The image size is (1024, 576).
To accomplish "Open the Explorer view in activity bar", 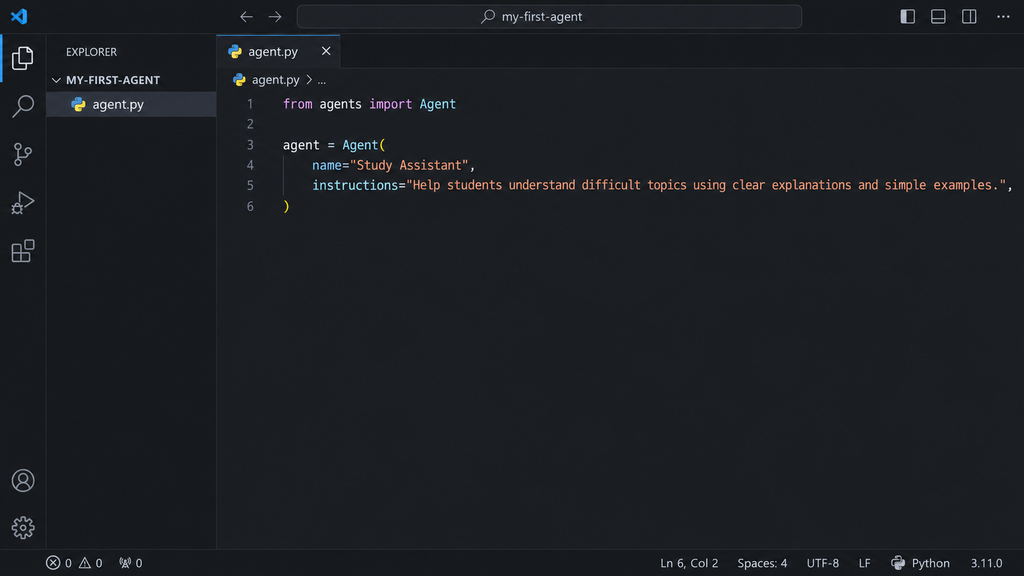I will coord(23,58).
